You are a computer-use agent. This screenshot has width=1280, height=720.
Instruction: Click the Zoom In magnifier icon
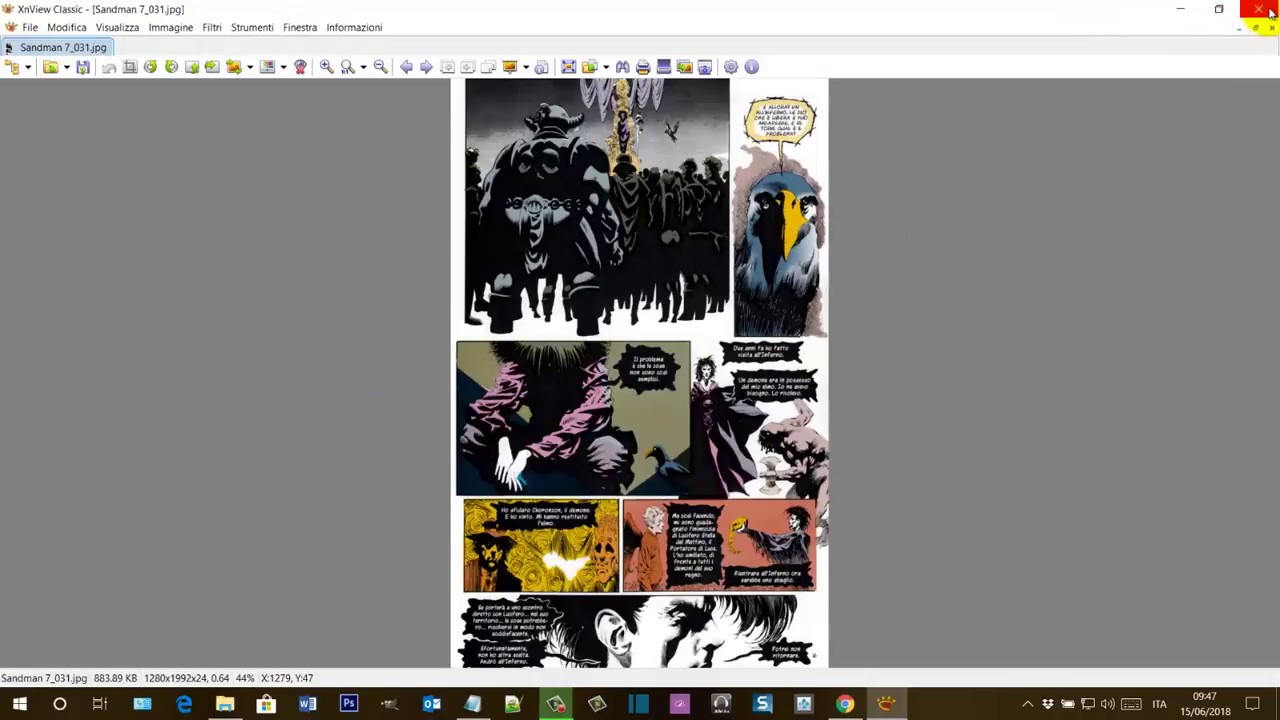[326, 67]
